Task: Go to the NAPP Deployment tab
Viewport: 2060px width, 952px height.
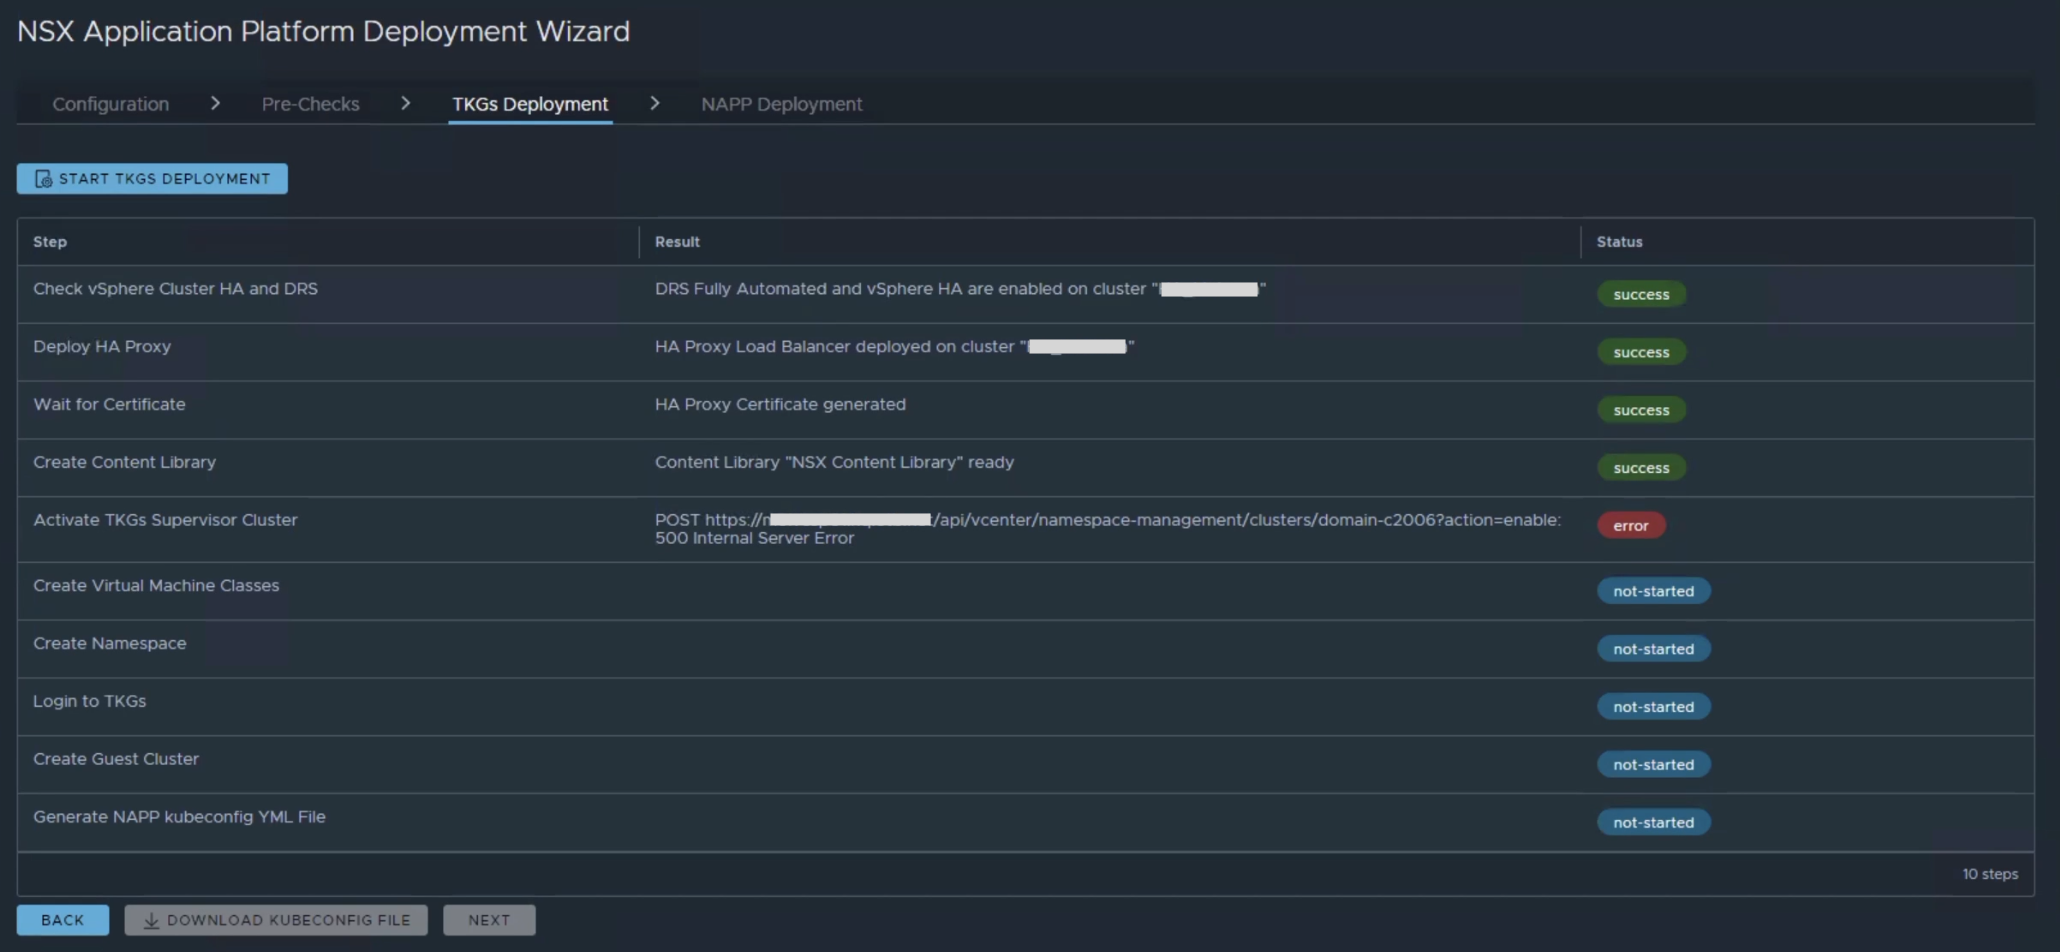Action: coord(781,104)
